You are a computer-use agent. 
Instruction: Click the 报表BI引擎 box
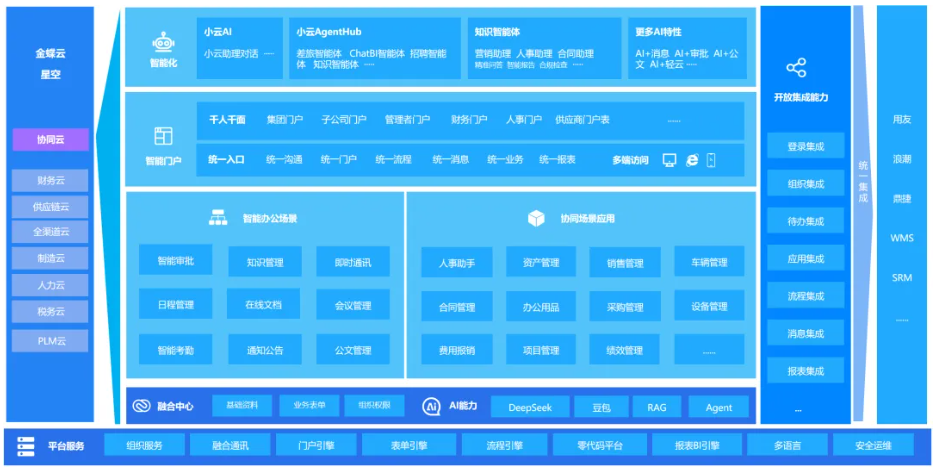click(x=697, y=445)
